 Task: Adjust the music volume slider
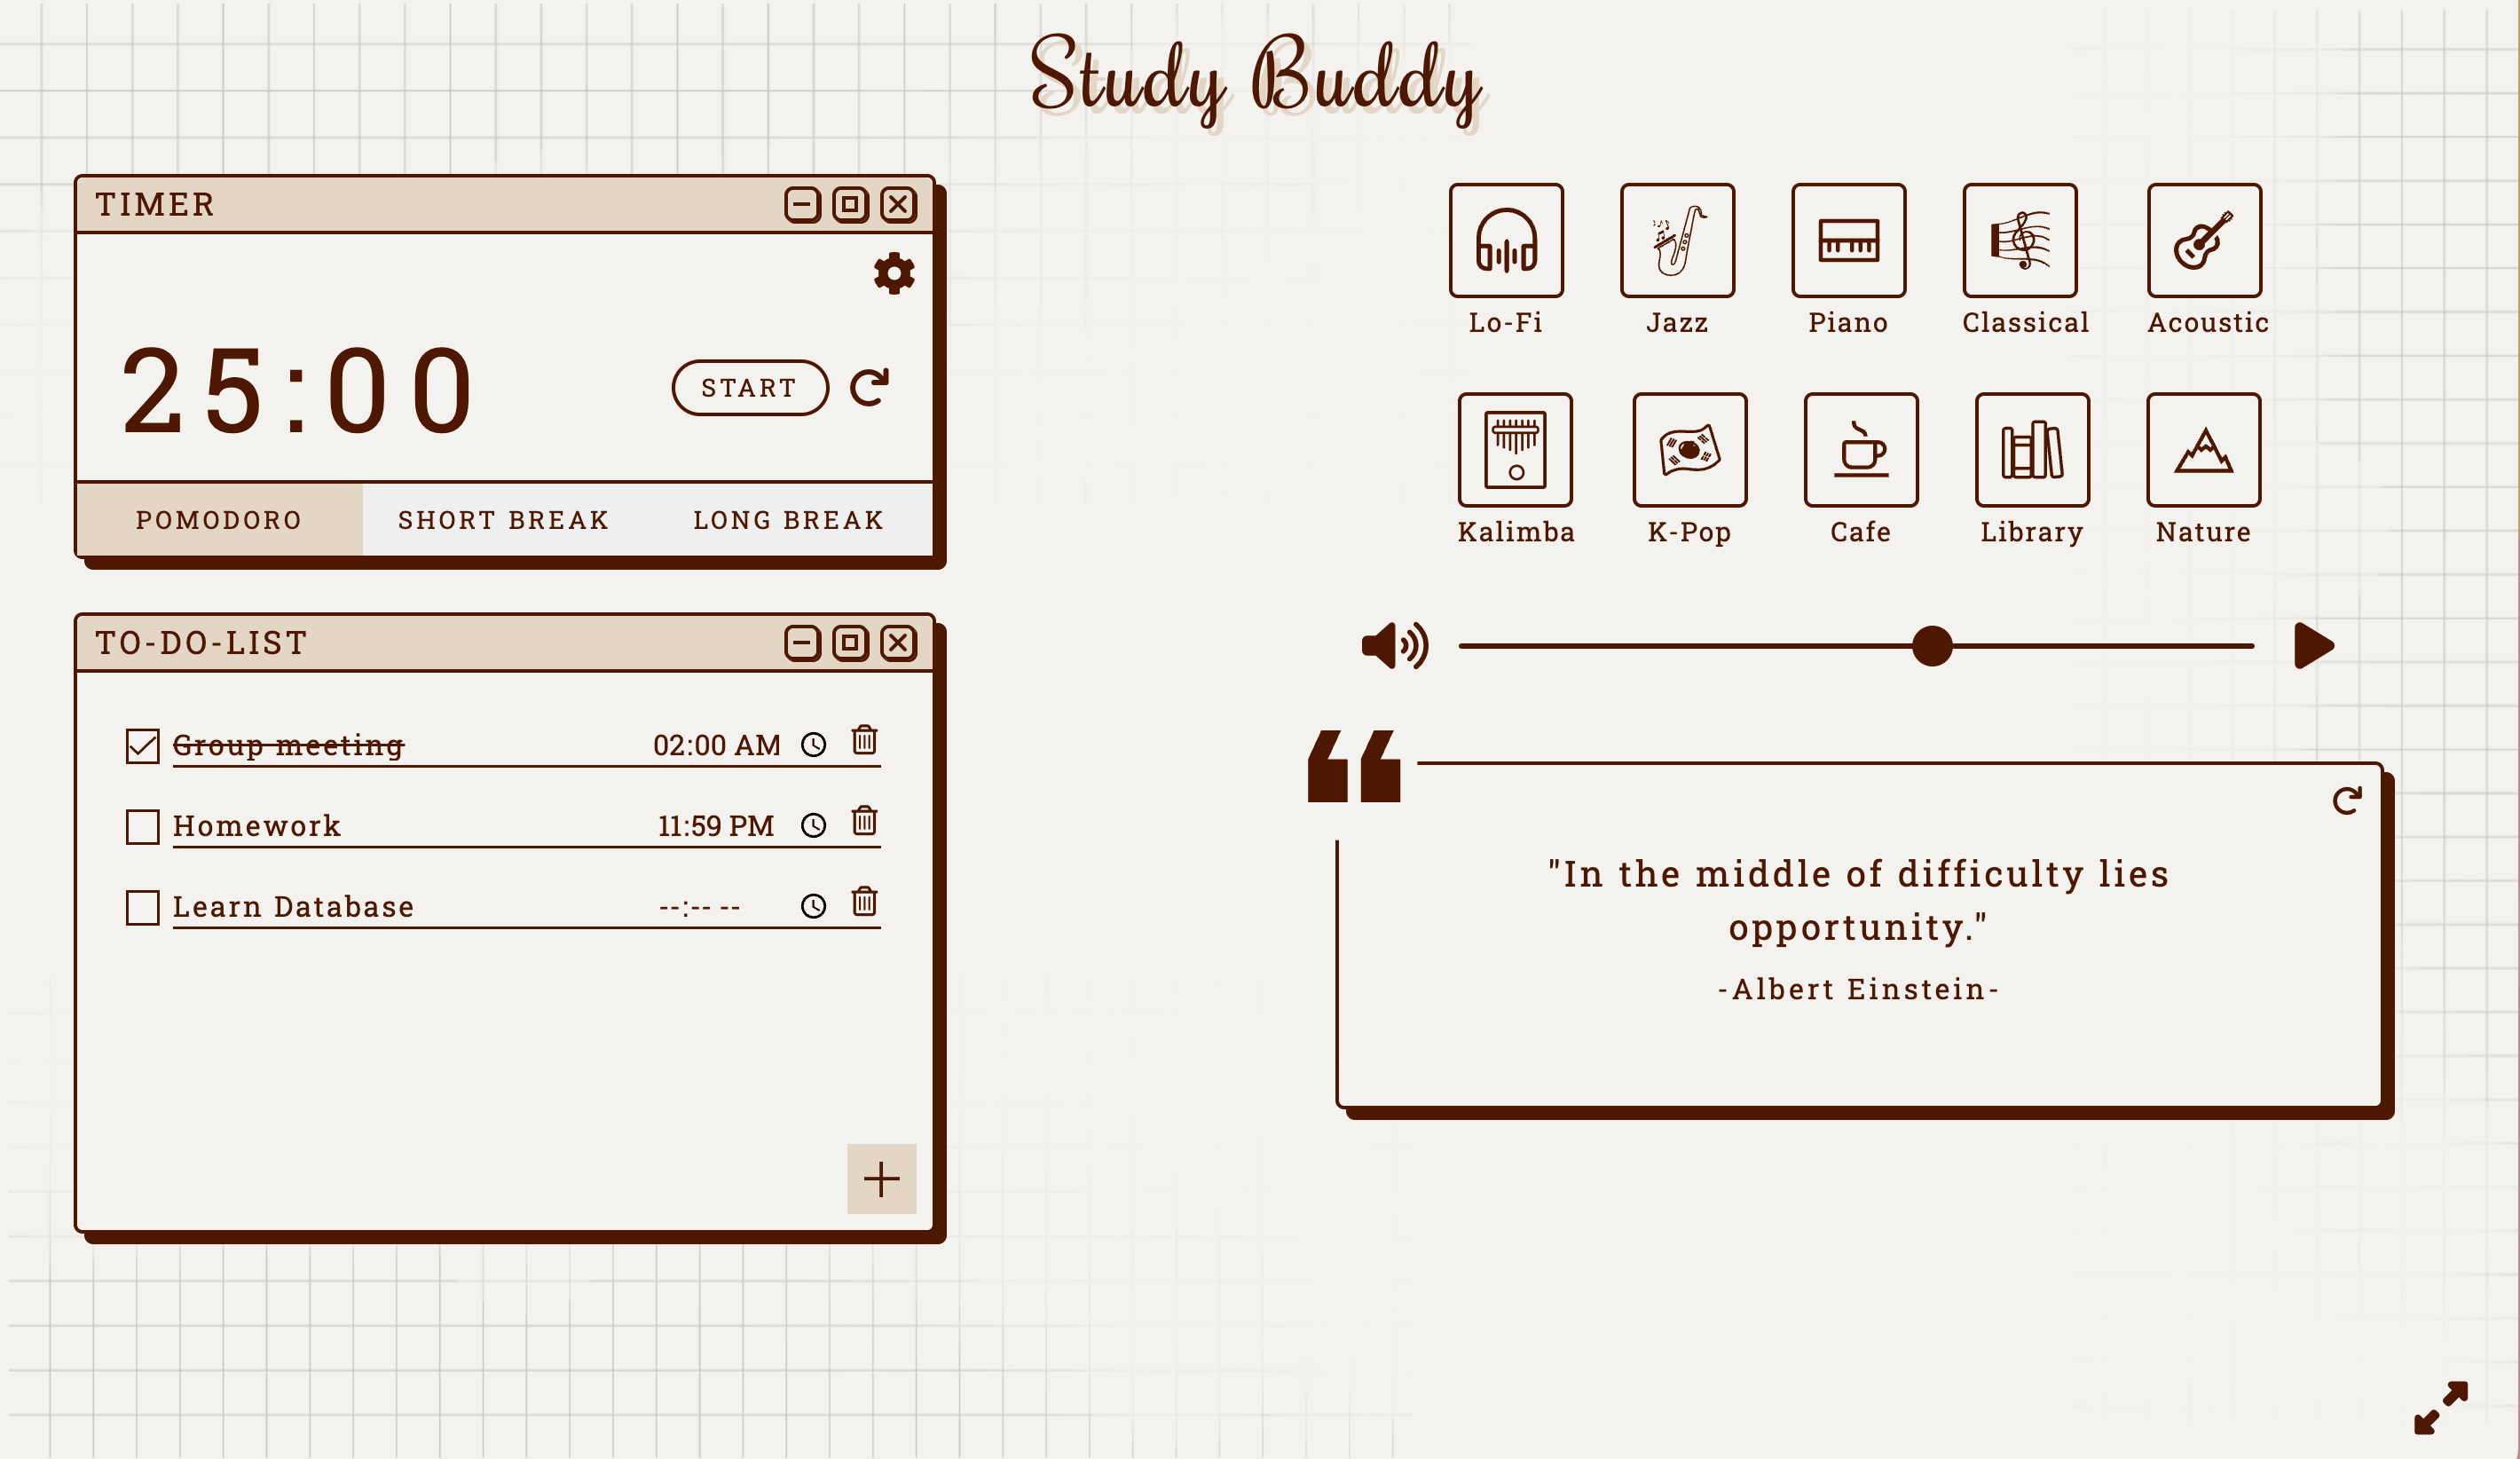[x=1933, y=644]
